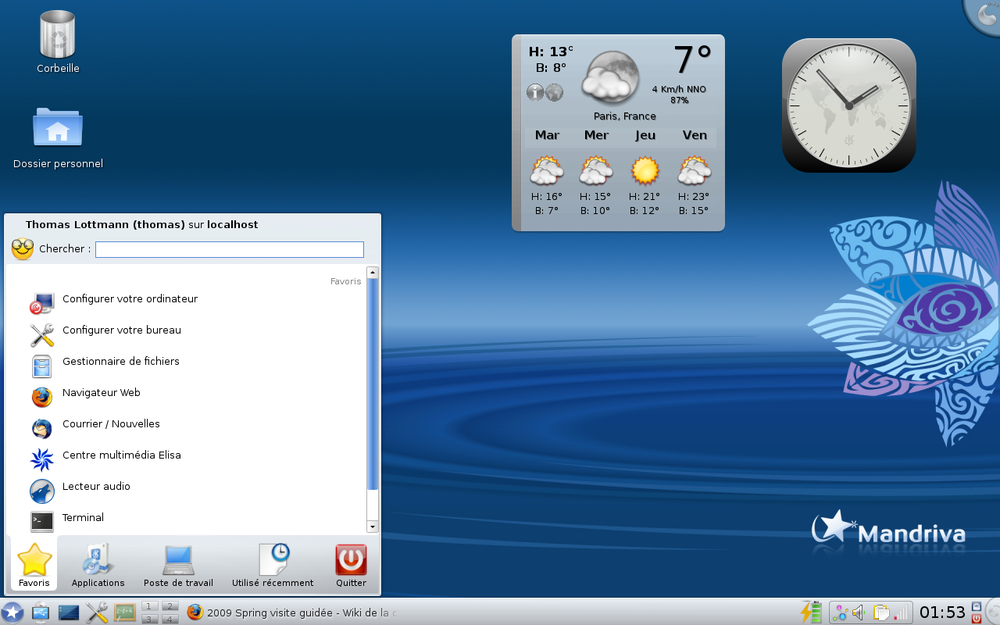Open Gestionnaire de fichiers entry
Screen dimensions: 1000x625
click(120, 361)
